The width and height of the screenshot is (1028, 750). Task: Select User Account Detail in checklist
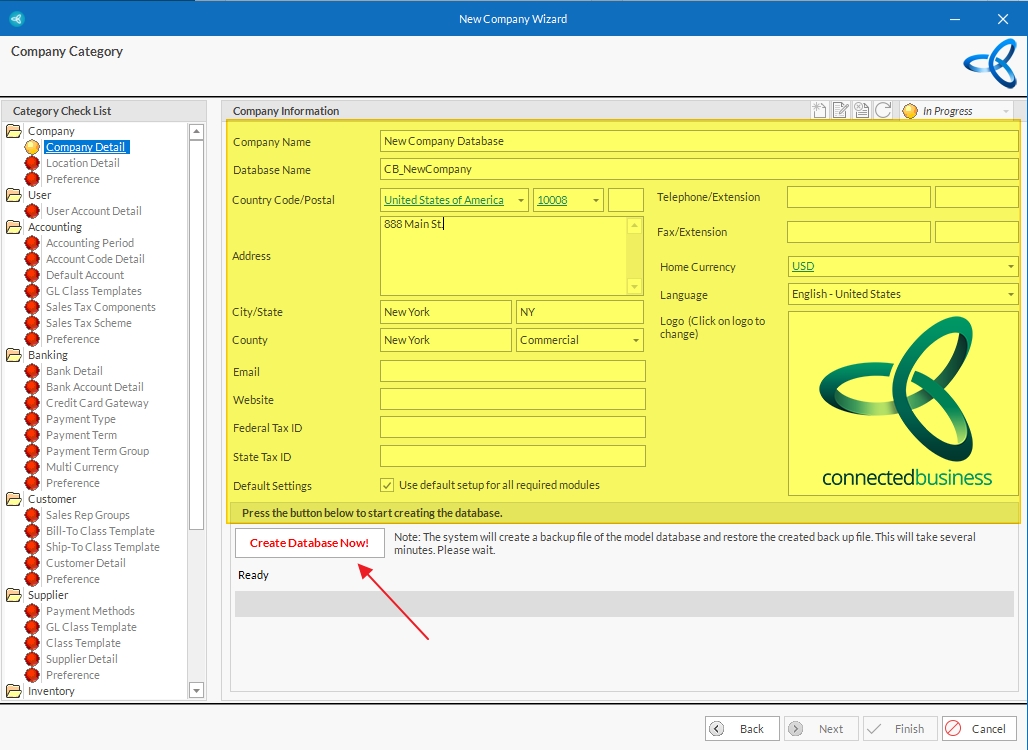coord(93,211)
